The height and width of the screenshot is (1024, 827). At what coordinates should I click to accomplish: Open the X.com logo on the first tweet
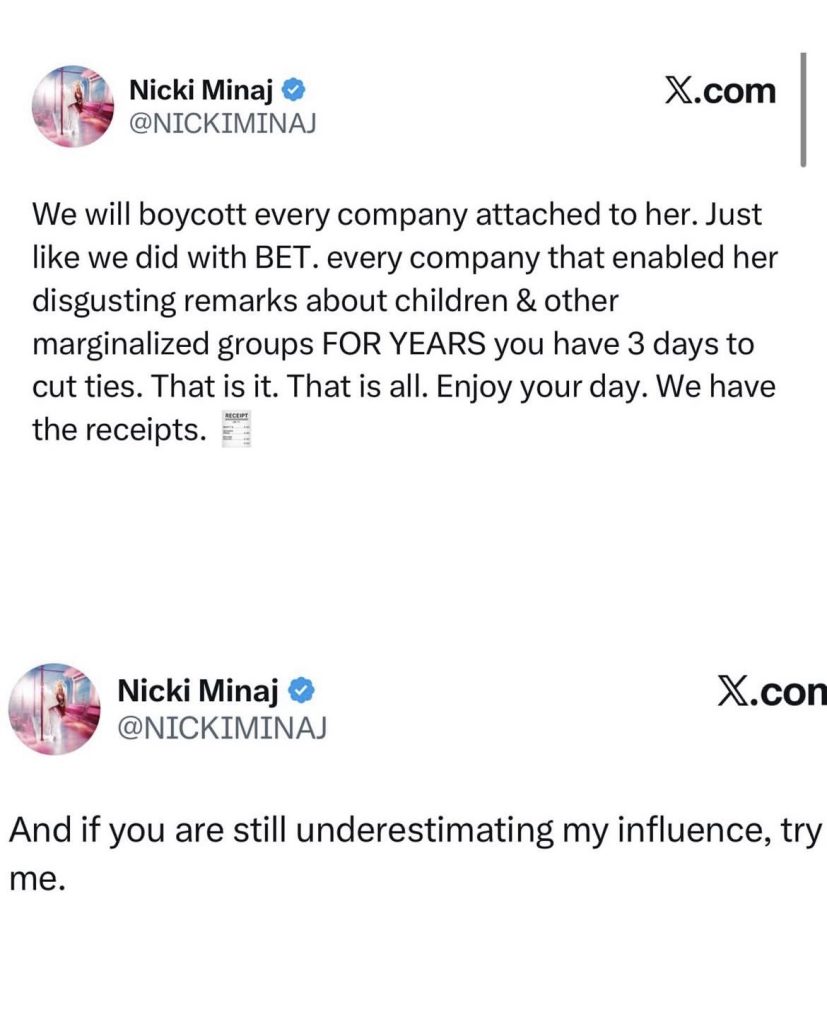(720, 91)
